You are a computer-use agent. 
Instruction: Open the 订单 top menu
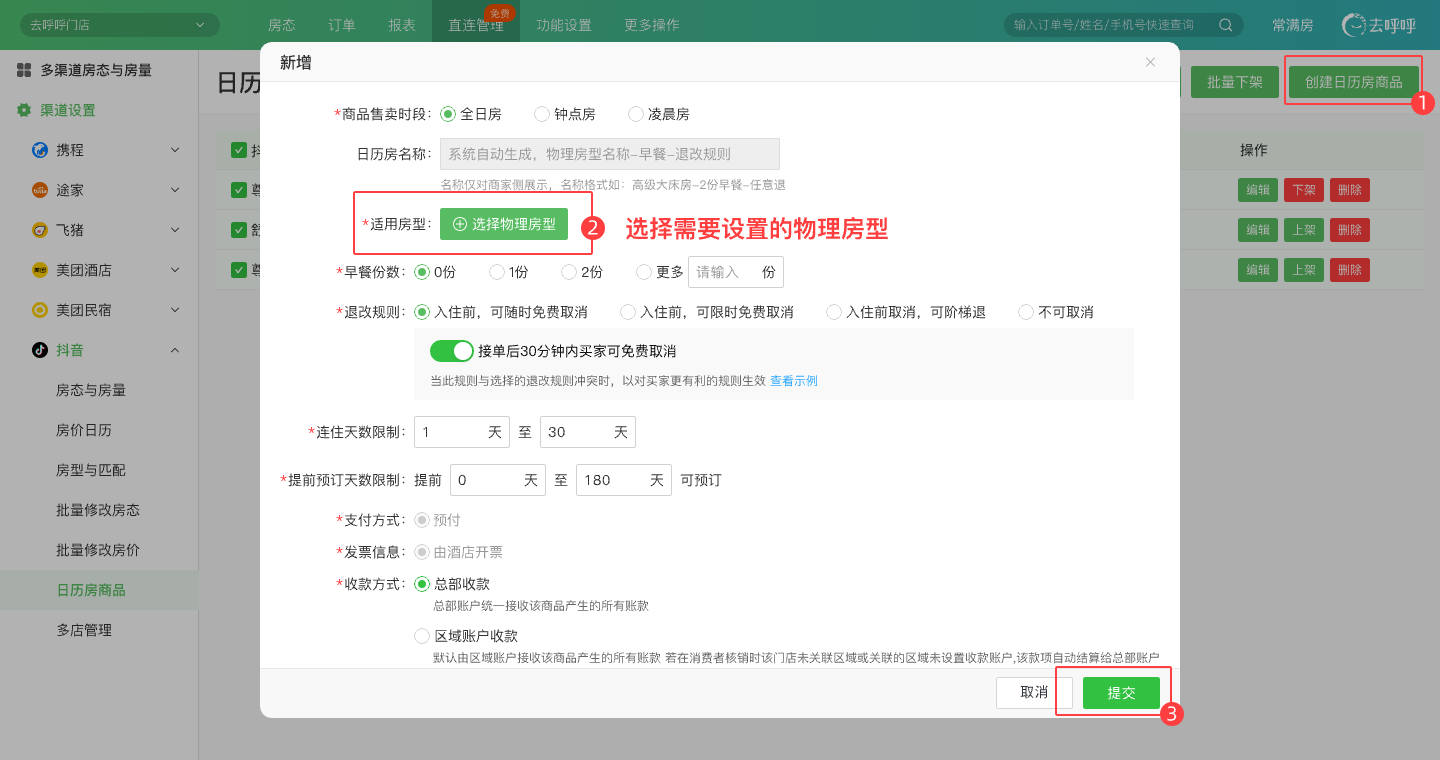point(342,25)
